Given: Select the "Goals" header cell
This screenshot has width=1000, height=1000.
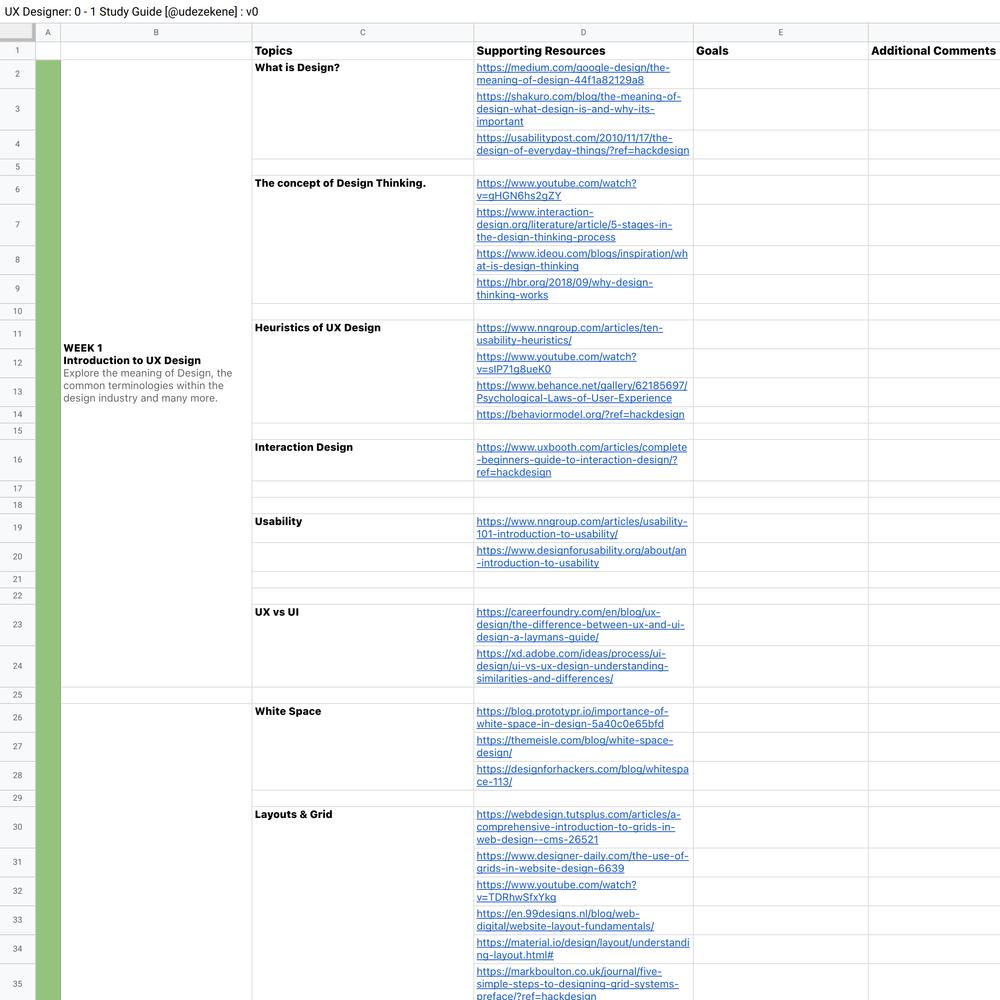Looking at the screenshot, I should click(x=780, y=51).
